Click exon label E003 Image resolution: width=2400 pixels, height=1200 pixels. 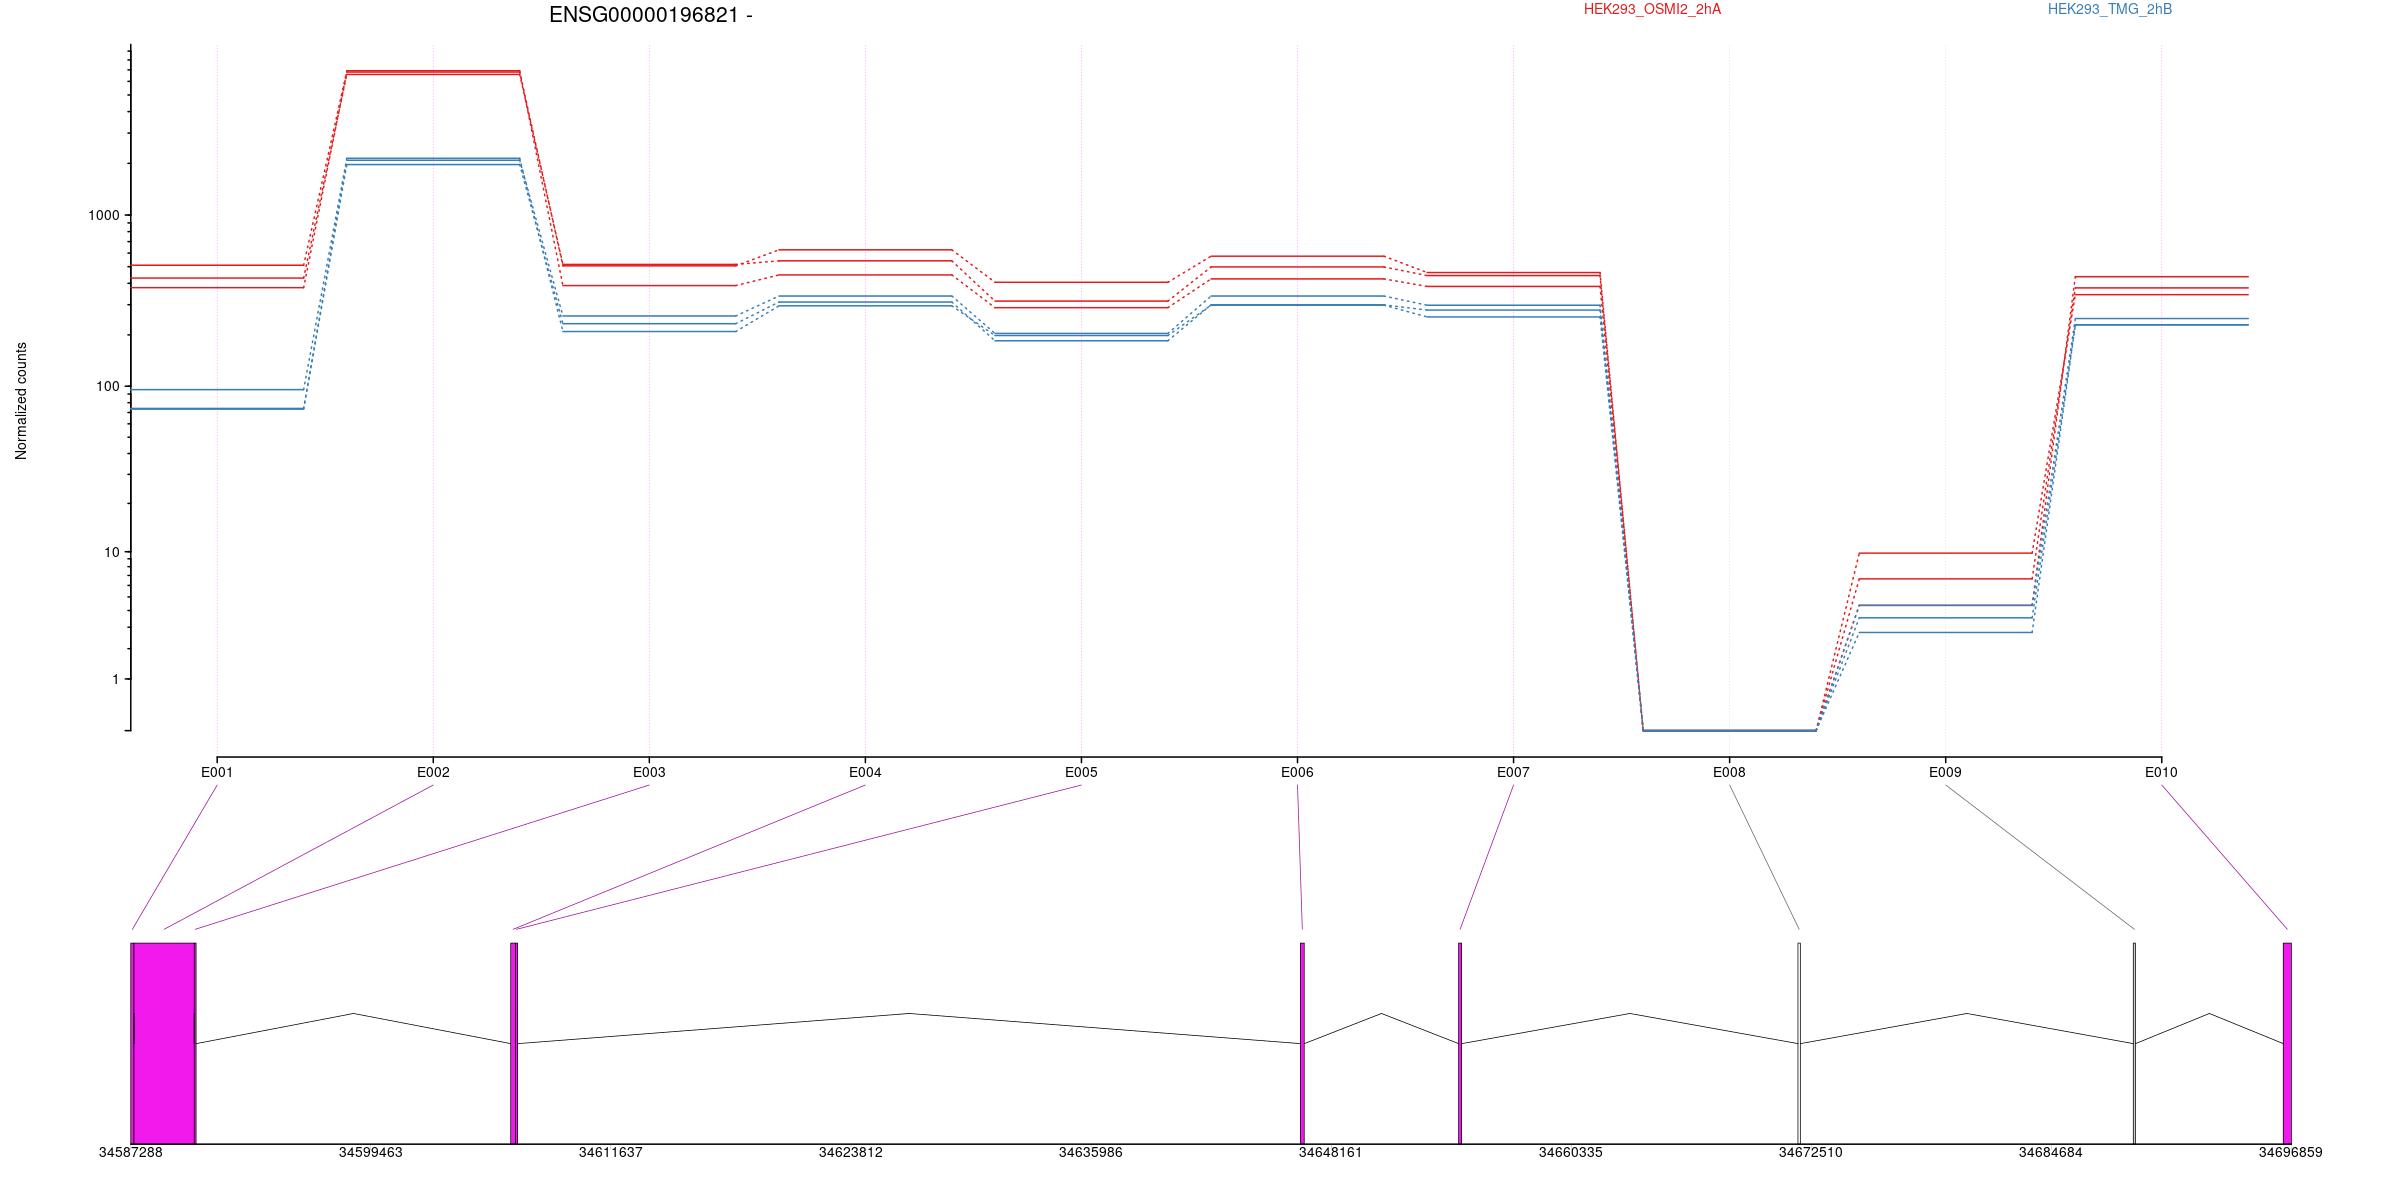coord(649,772)
